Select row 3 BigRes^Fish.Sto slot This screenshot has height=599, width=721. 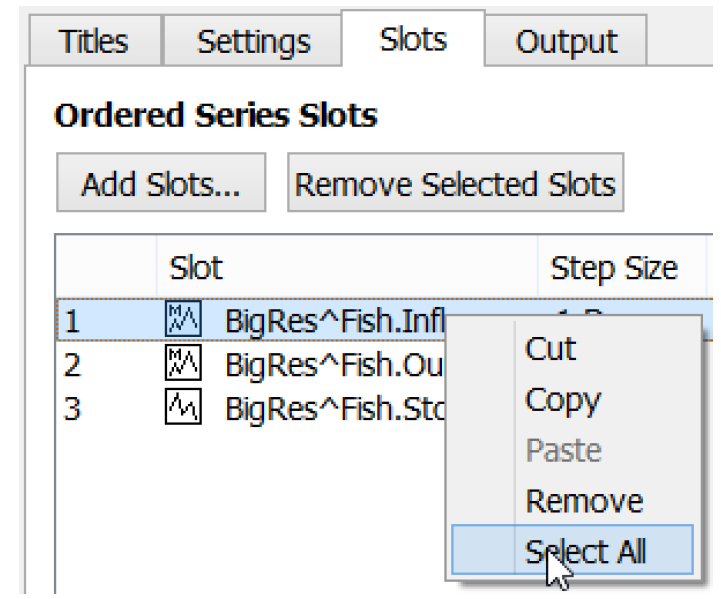point(330,408)
